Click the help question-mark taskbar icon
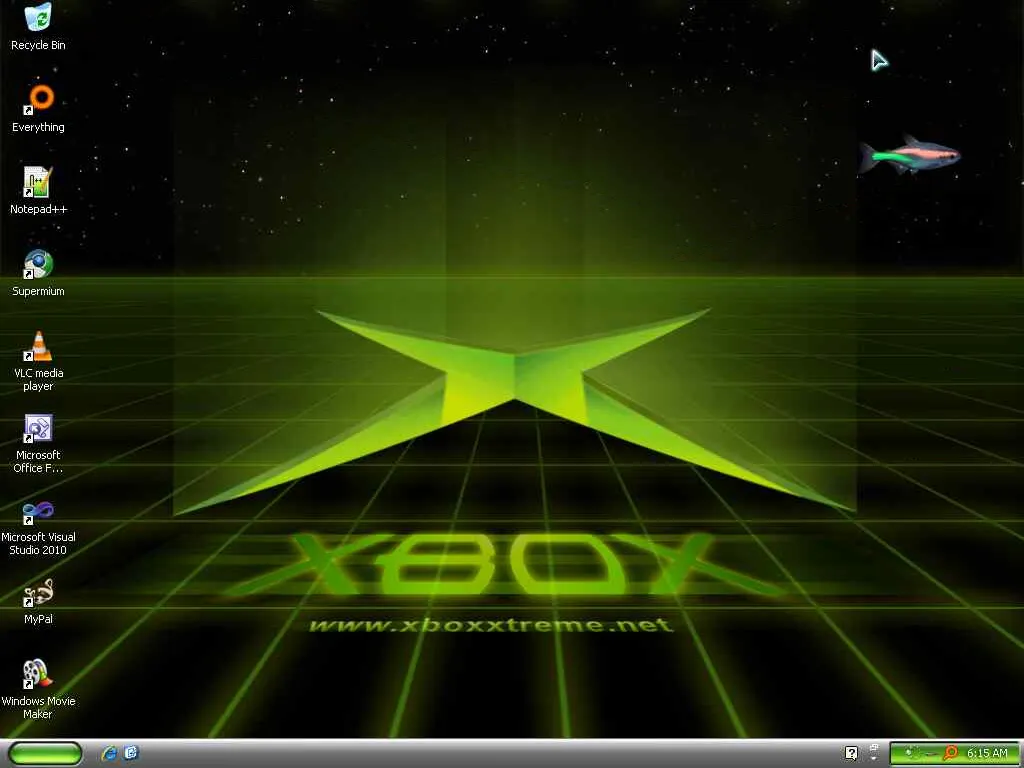The height and width of the screenshot is (768, 1024). 851,753
